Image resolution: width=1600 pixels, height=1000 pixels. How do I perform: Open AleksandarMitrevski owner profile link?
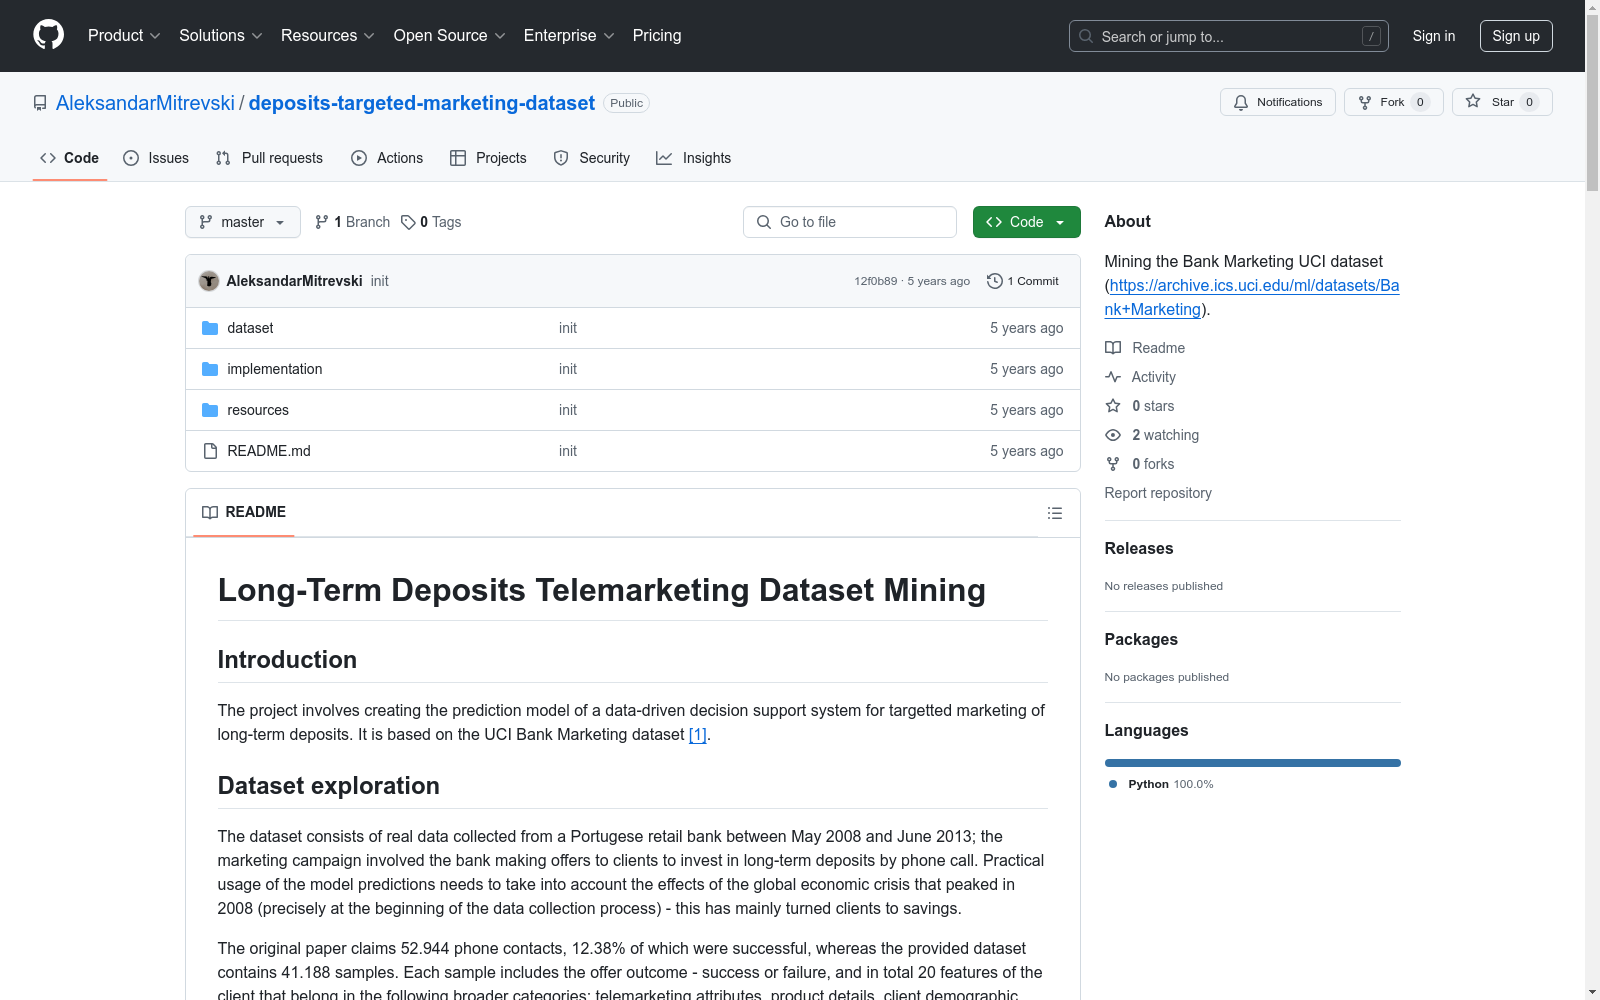coord(145,103)
